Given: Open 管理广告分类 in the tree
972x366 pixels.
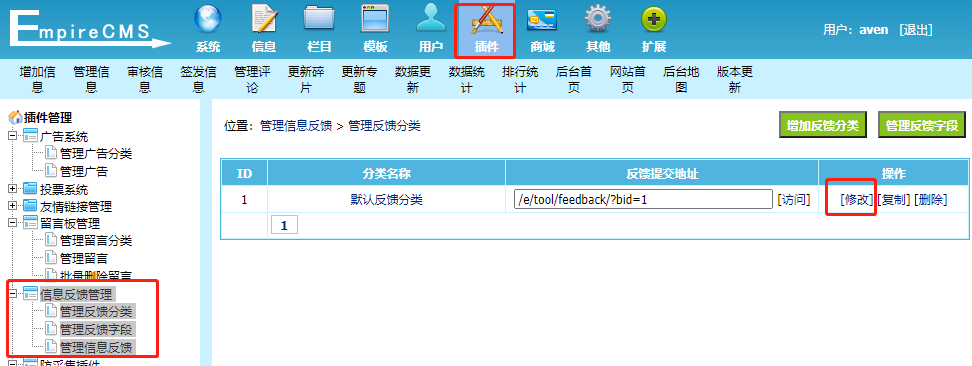Looking at the screenshot, I should [96, 154].
